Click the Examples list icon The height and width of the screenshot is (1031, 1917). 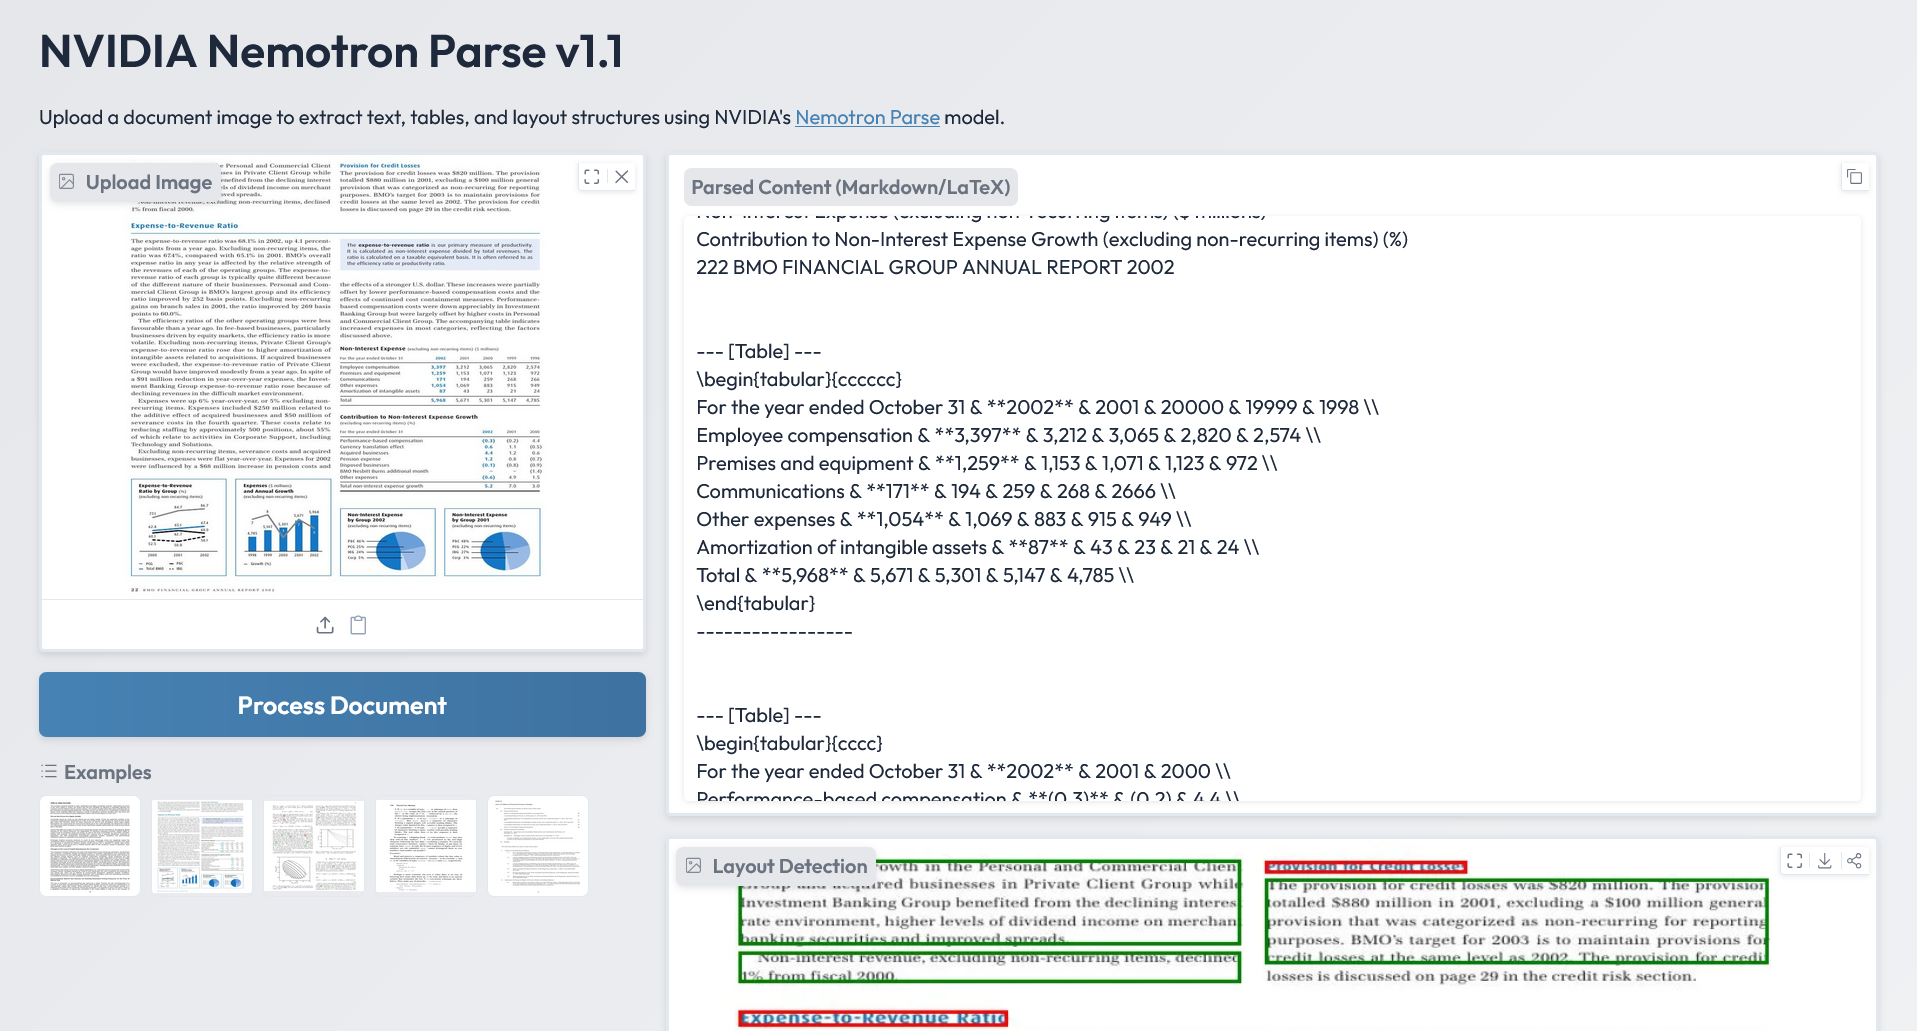(x=49, y=771)
